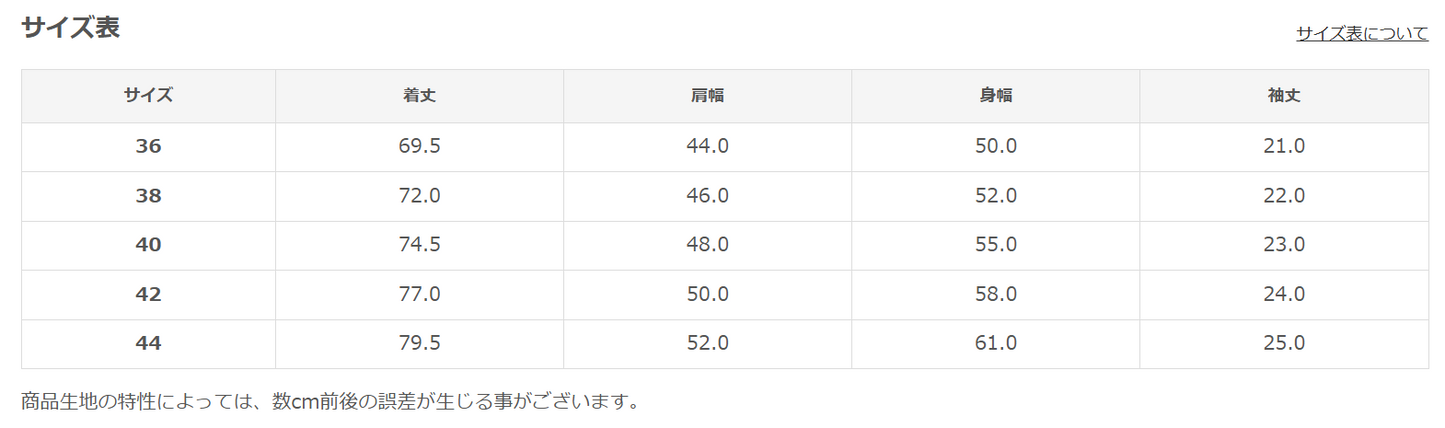Click body width value 61.0

995,344
